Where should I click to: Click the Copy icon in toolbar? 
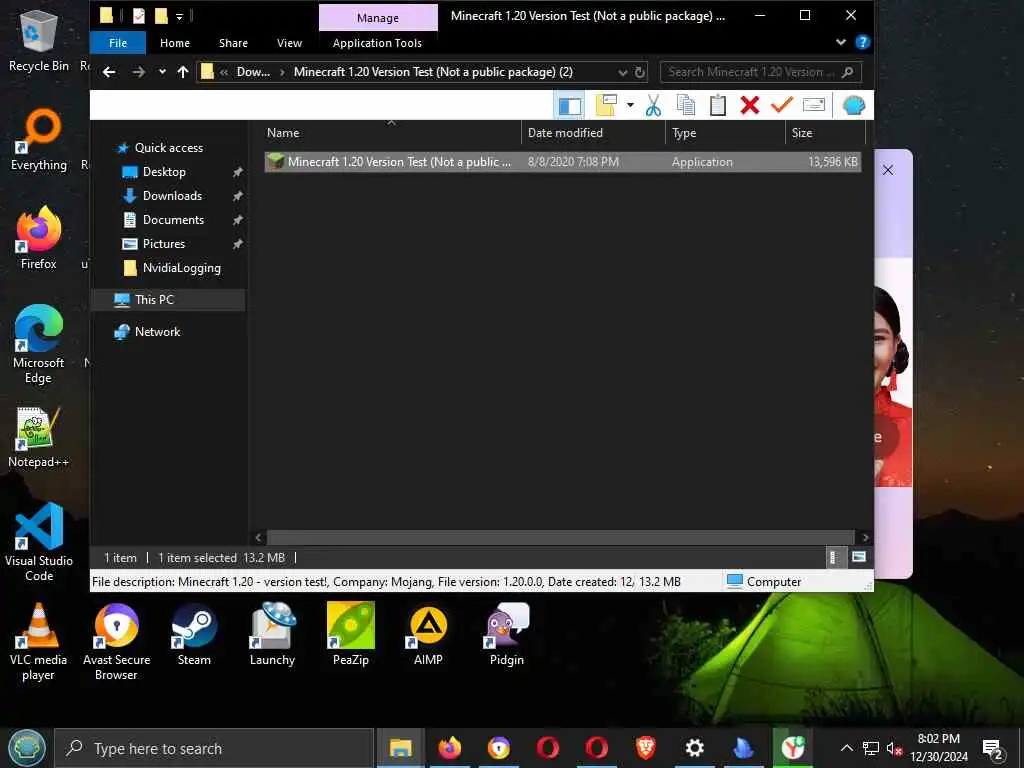pyautogui.click(x=686, y=105)
